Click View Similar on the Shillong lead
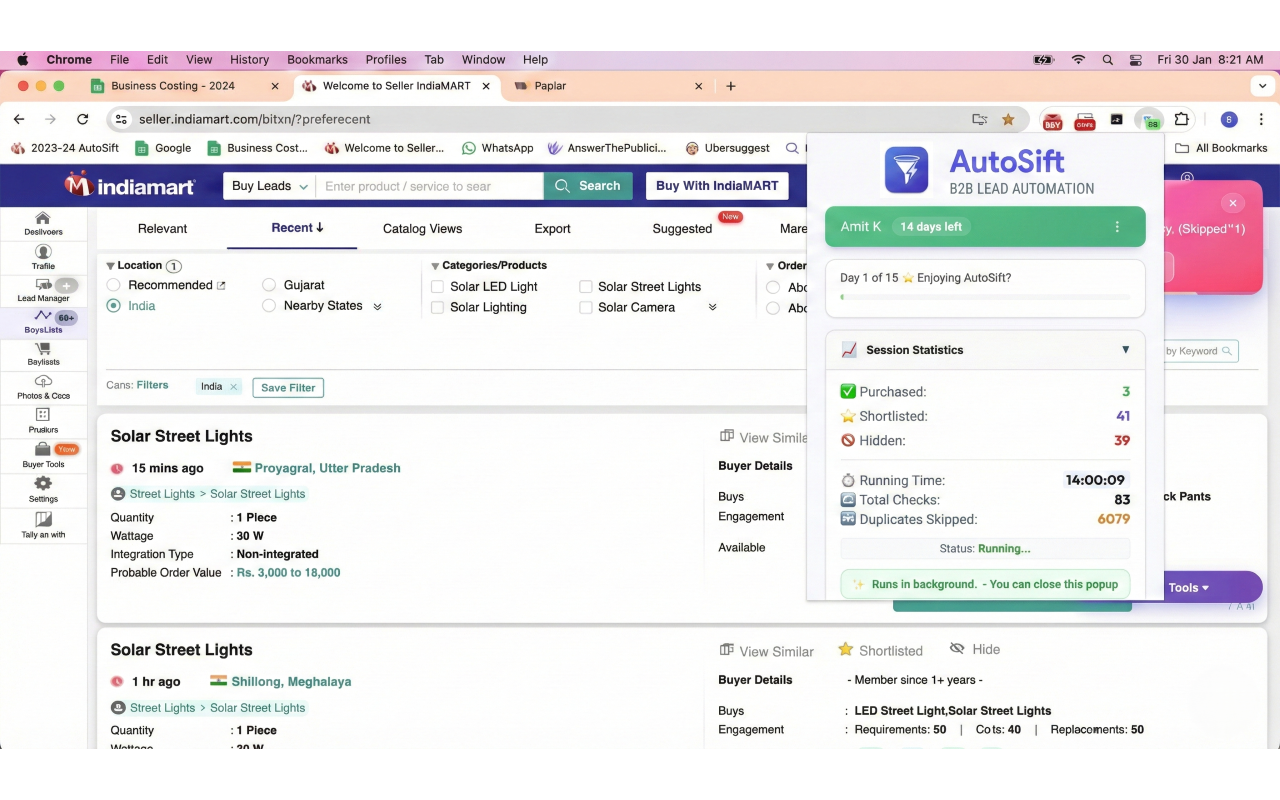The width and height of the screenshot is (1280, 800). tap(767, 651)
